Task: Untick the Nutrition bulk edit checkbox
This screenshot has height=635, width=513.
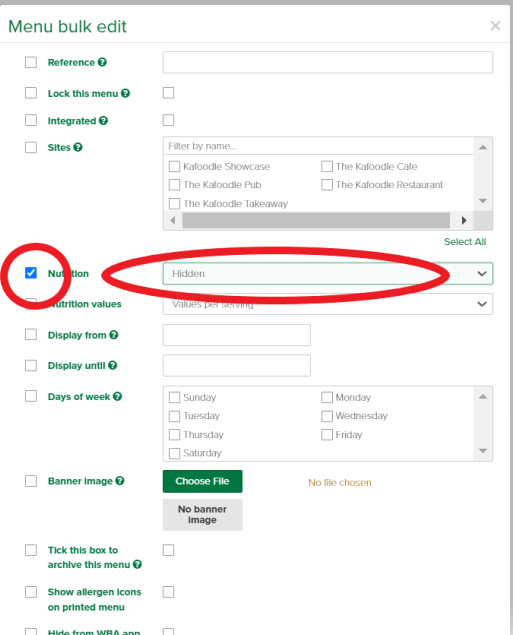Action: [x=31, y=273]
